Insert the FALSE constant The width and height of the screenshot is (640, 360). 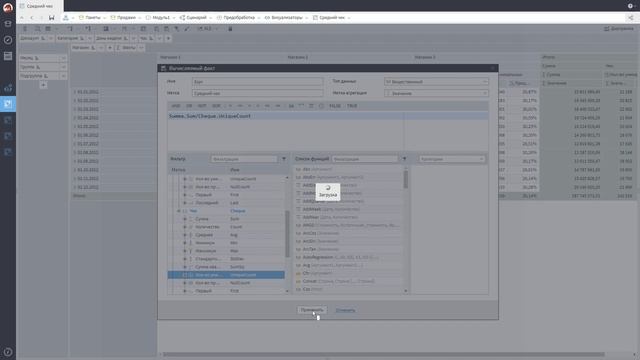[335, 106]
